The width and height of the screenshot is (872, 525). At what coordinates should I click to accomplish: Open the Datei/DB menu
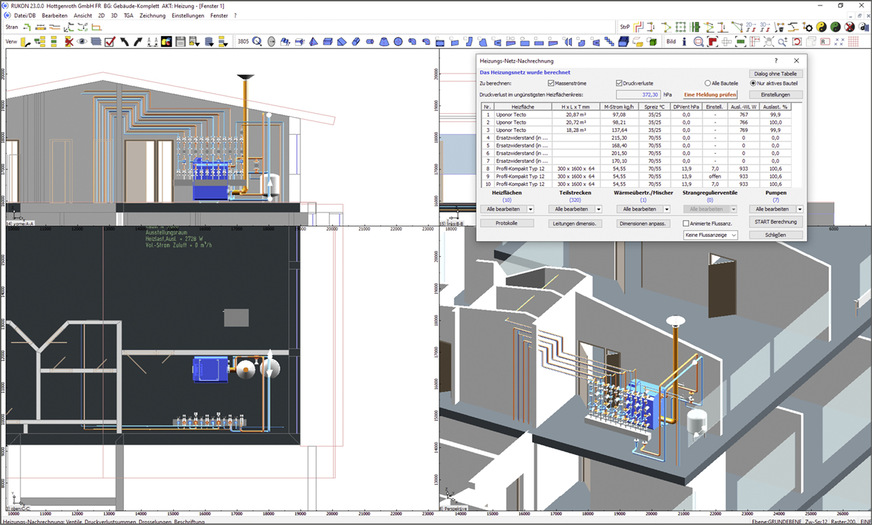click(x=24, y=16)
